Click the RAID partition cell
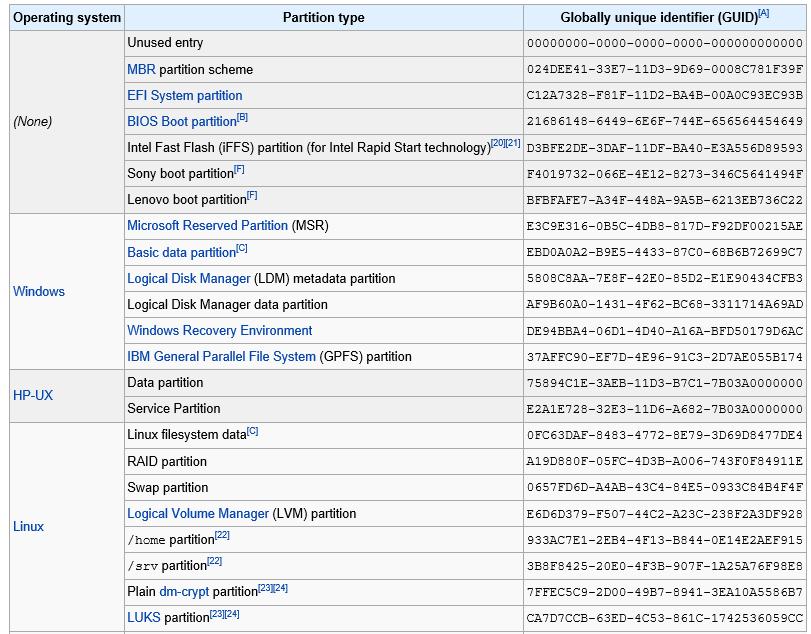This screenshot has width=811, height=634. 324,461
